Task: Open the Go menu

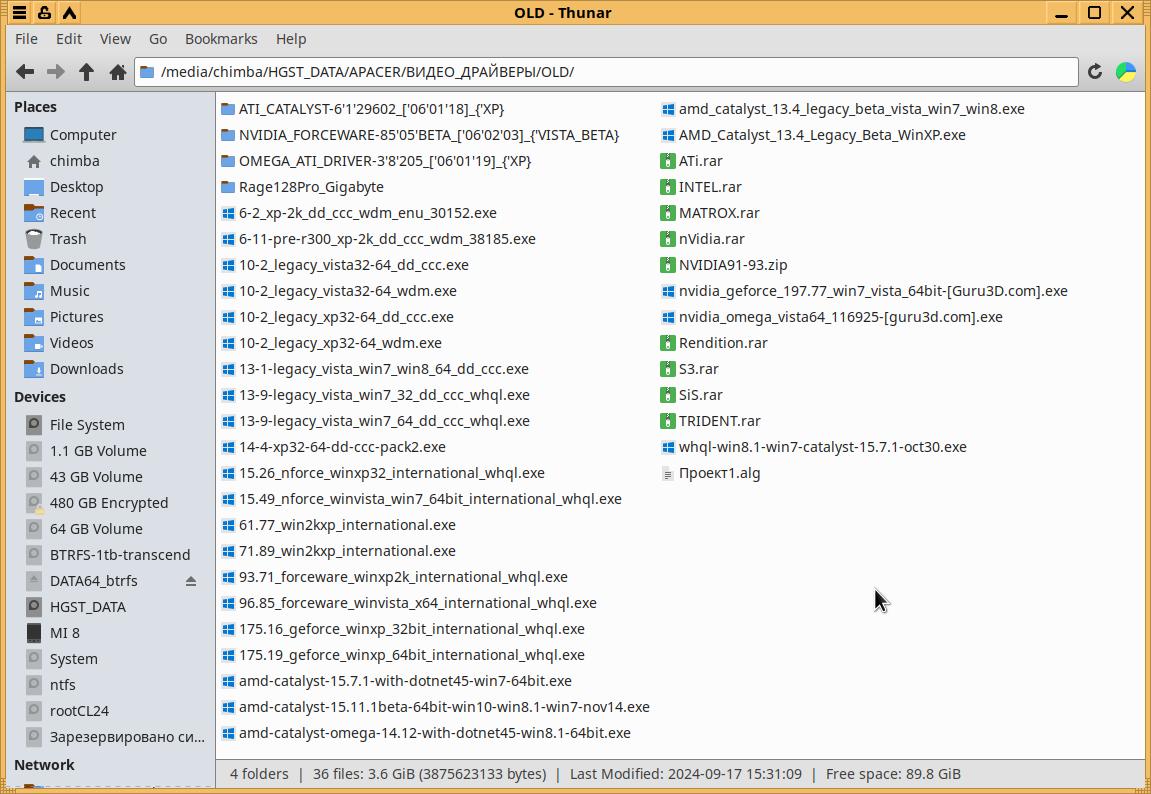Action: 158,39
